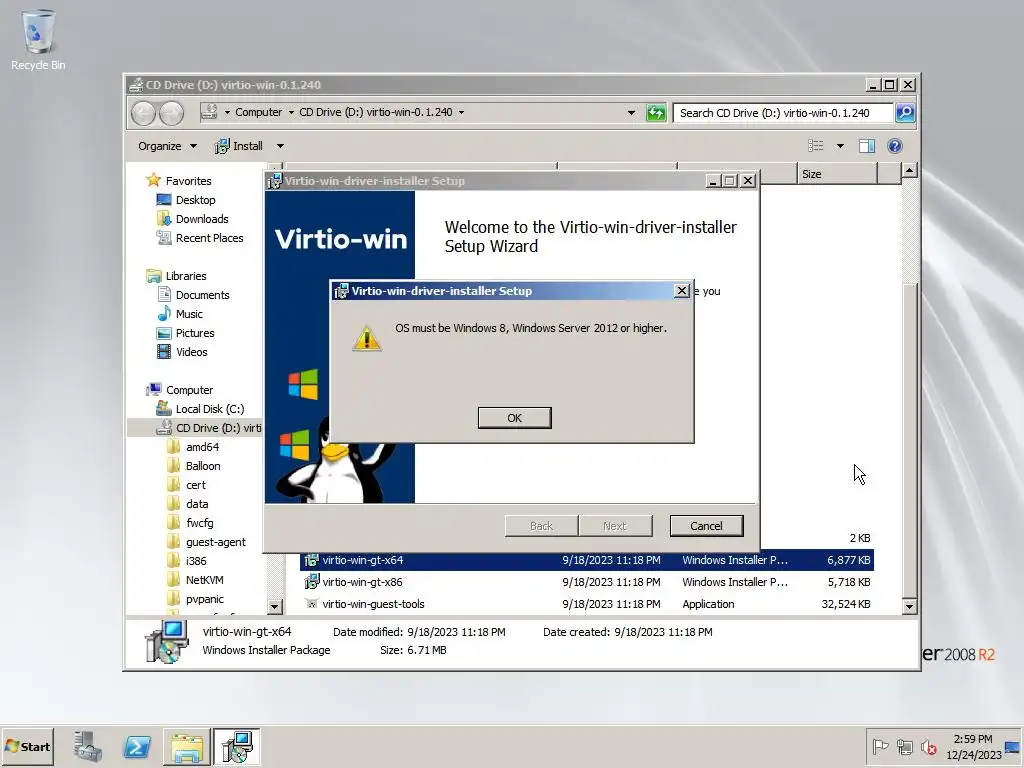Focus the Search CD Drive field
Screen dimensions: 1024x768
[782, 113]
